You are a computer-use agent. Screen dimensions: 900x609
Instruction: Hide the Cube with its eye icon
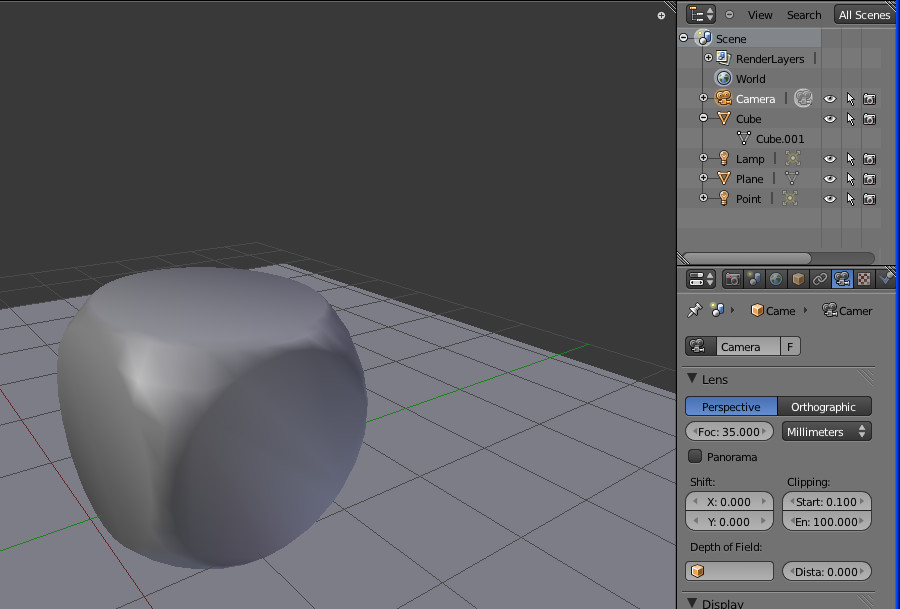[x=829, y=119]
